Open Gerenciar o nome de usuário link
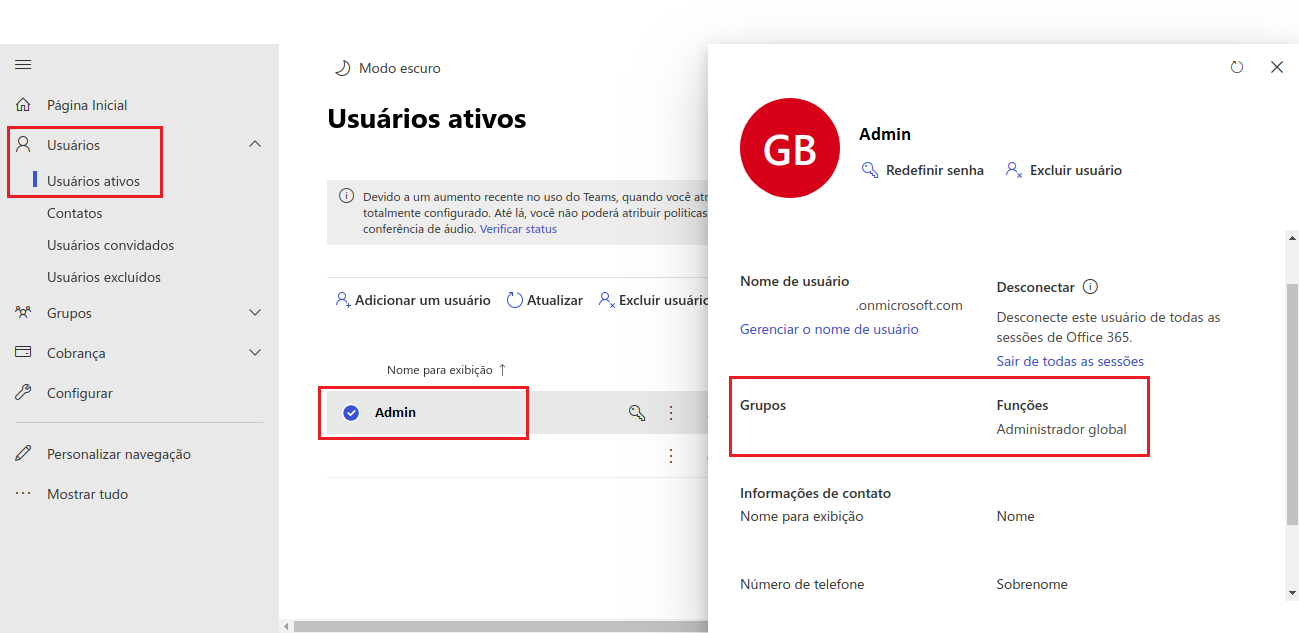Viewport: 1299px width, 633px height. click(828, 329)
